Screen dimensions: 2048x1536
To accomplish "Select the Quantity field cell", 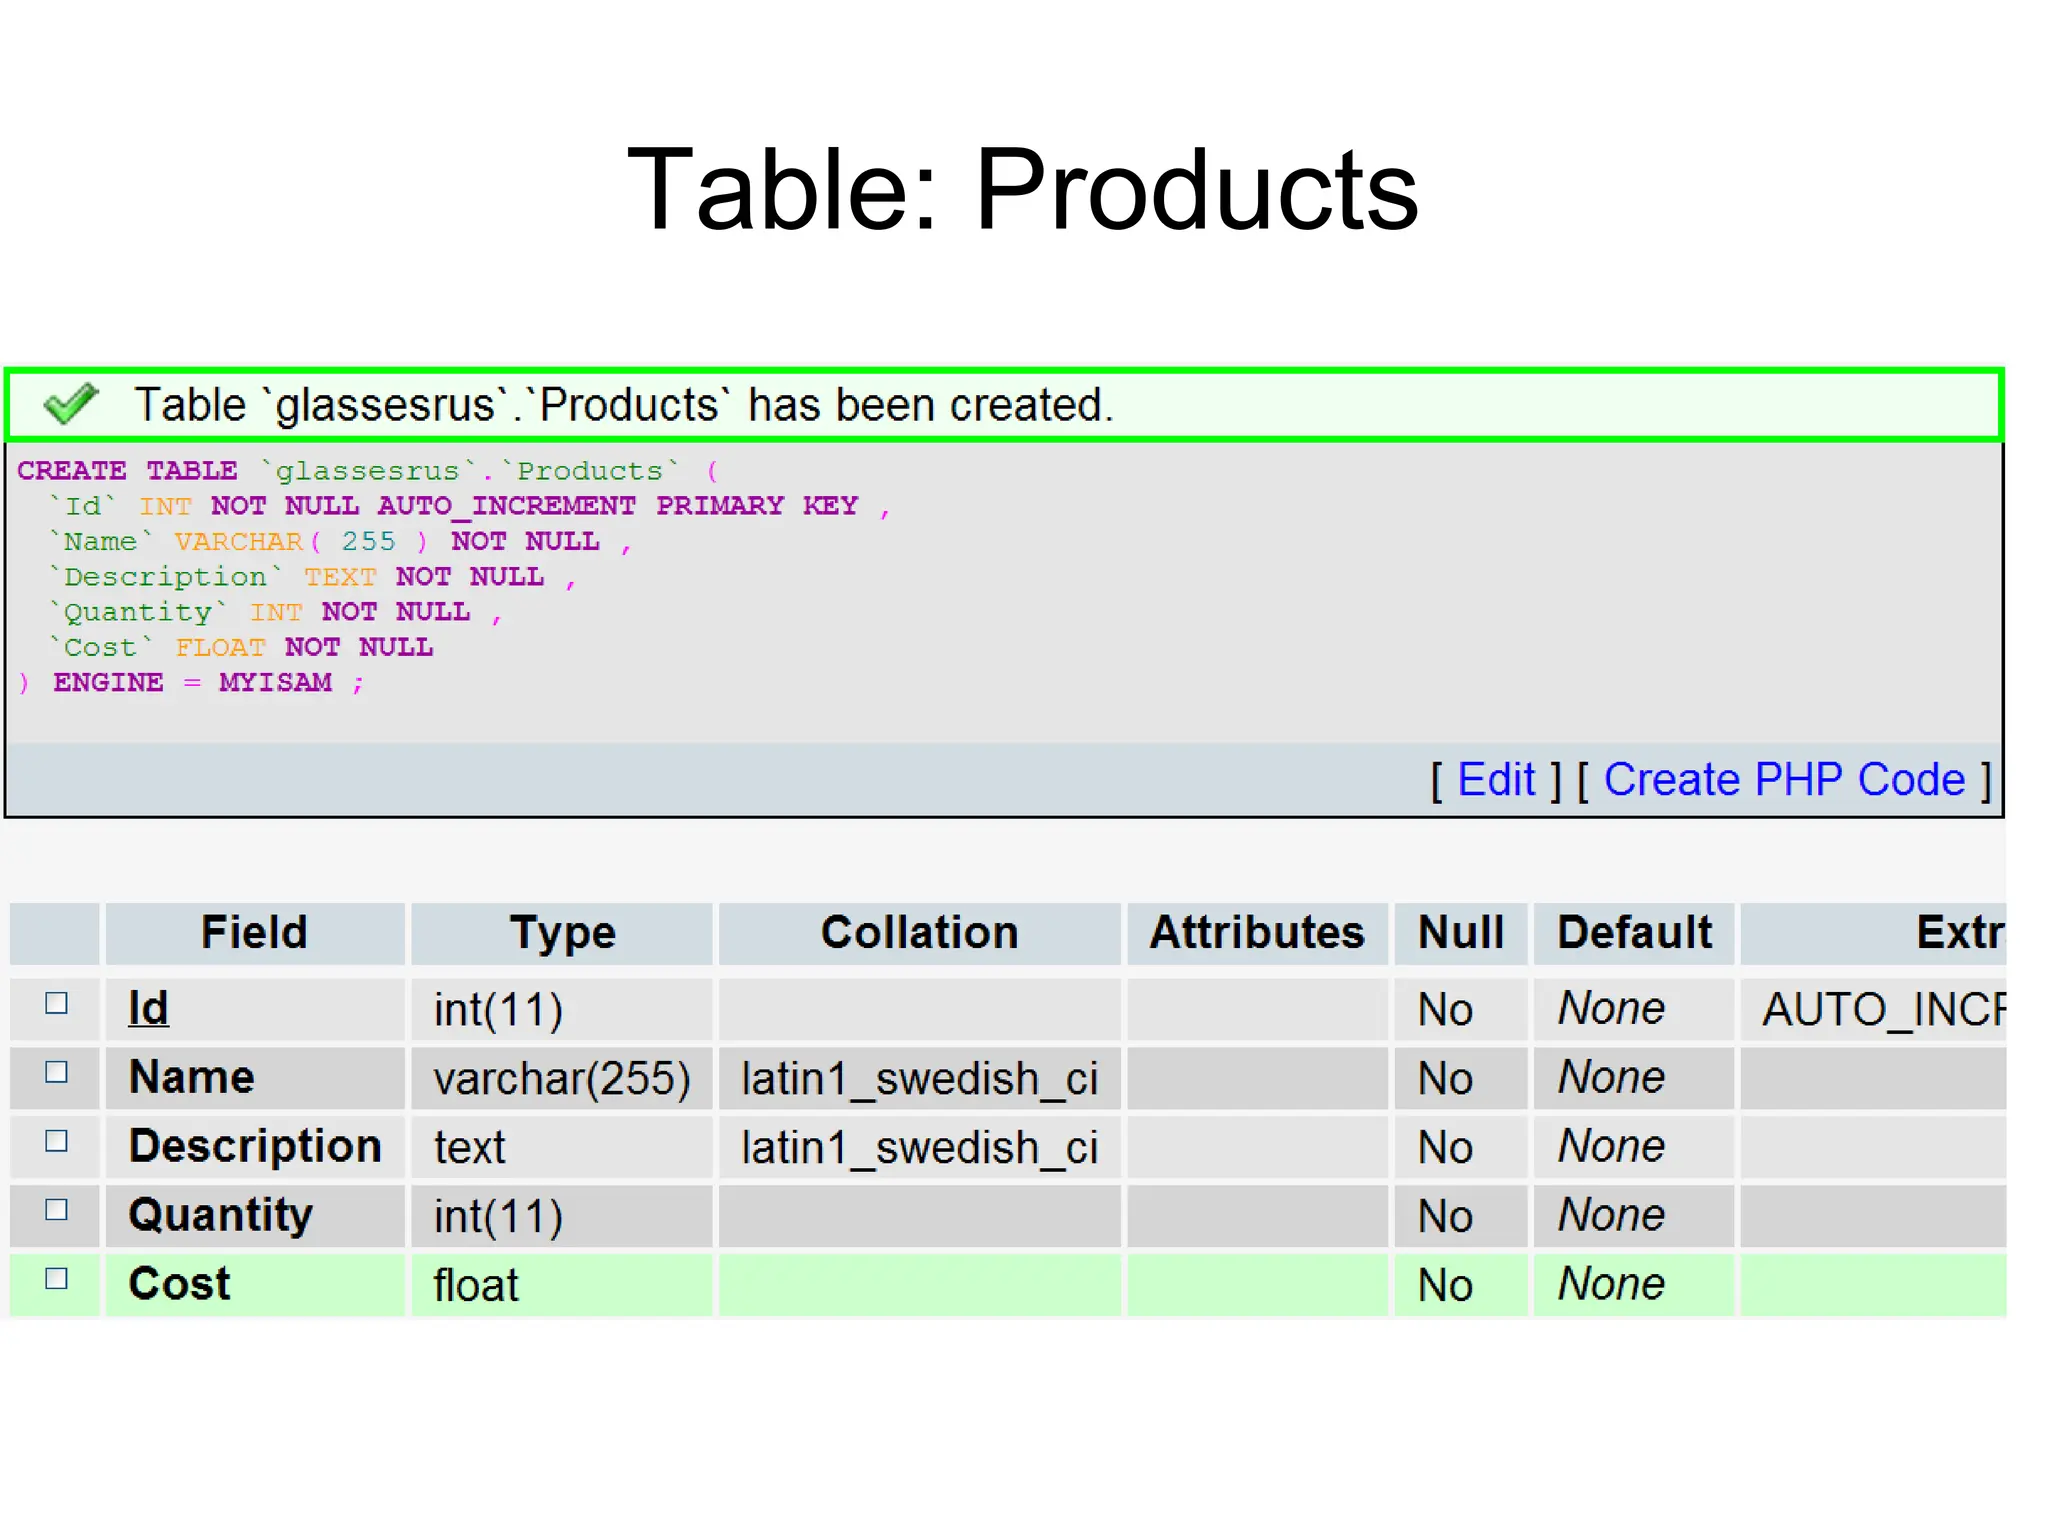I will click(x=255, y=1216).
